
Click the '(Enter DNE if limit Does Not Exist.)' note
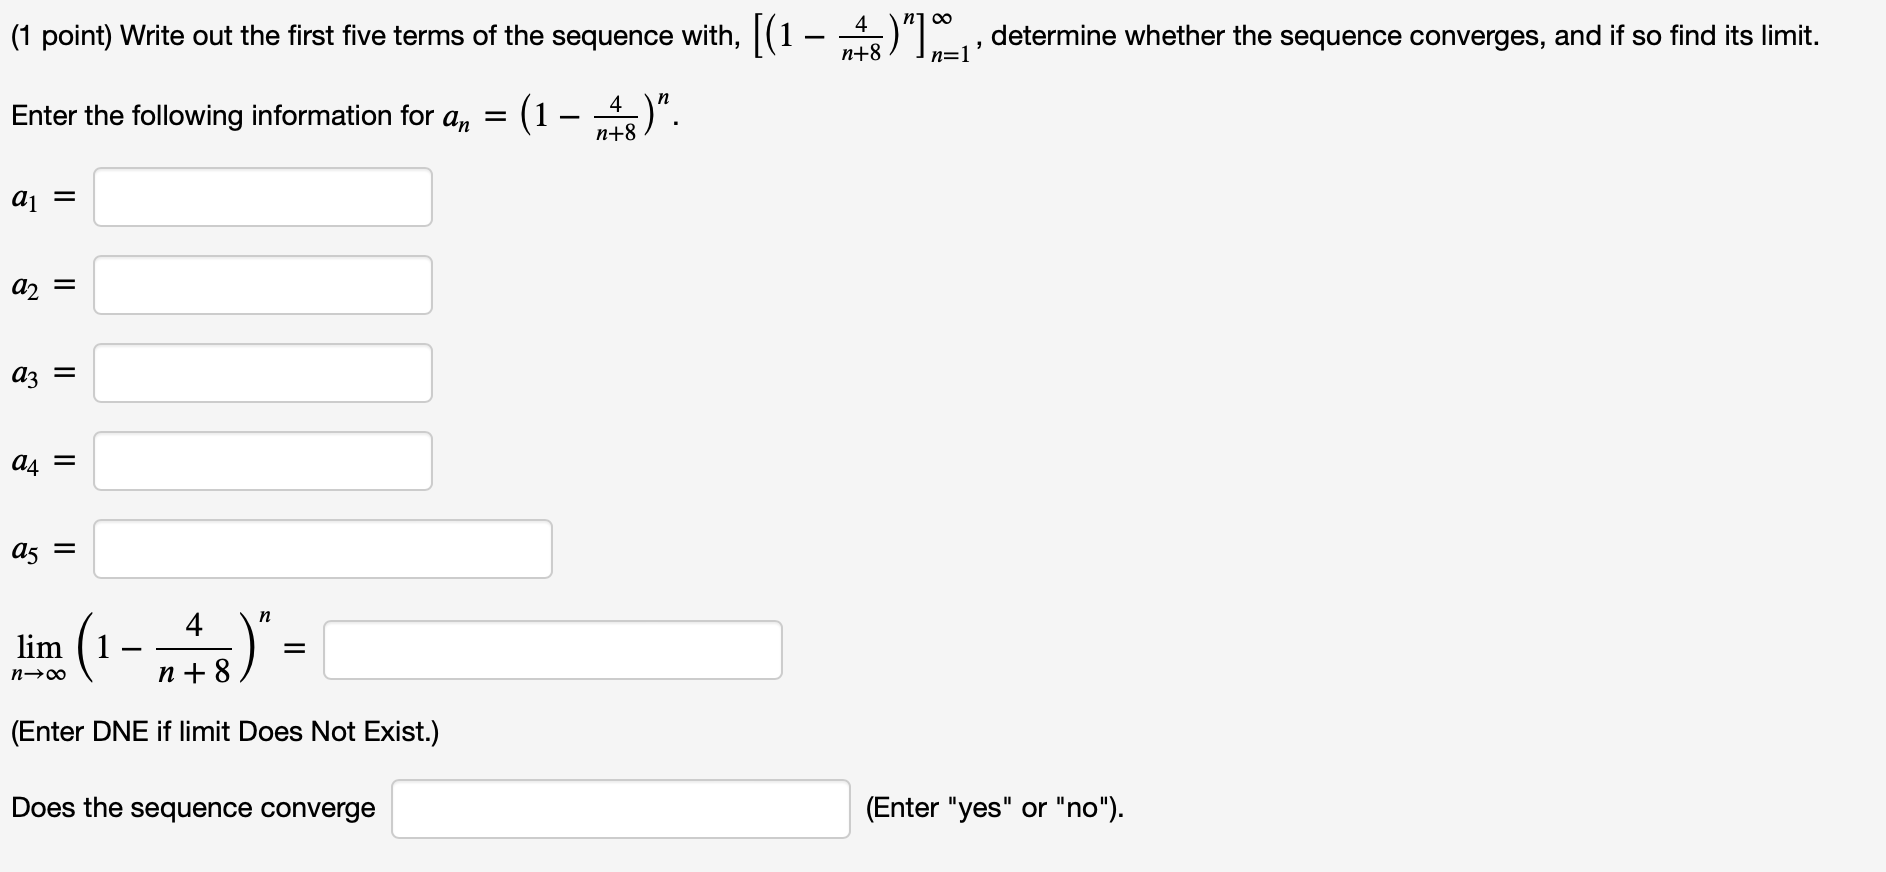pyautogui.click(x=225, y=732)
